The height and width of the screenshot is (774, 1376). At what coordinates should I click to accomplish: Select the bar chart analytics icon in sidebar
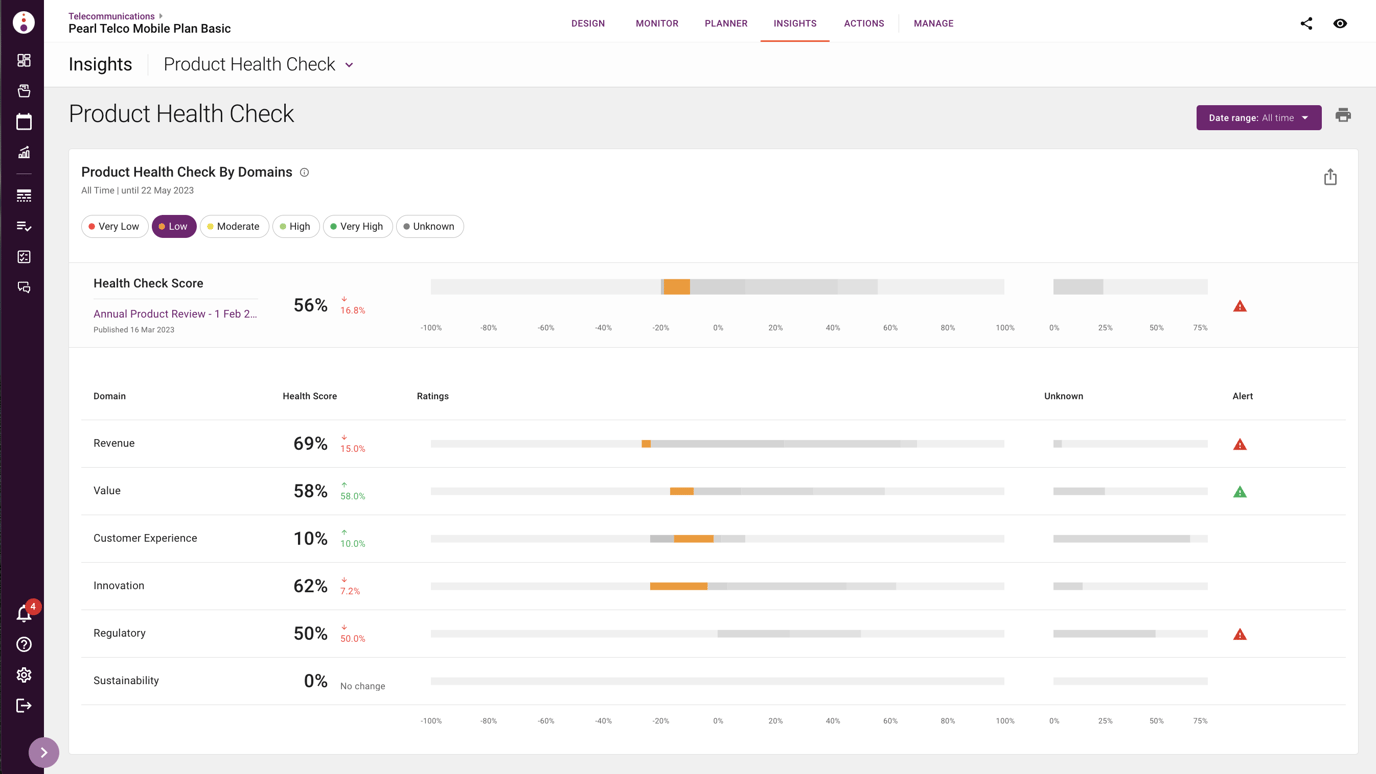point(23,152)
